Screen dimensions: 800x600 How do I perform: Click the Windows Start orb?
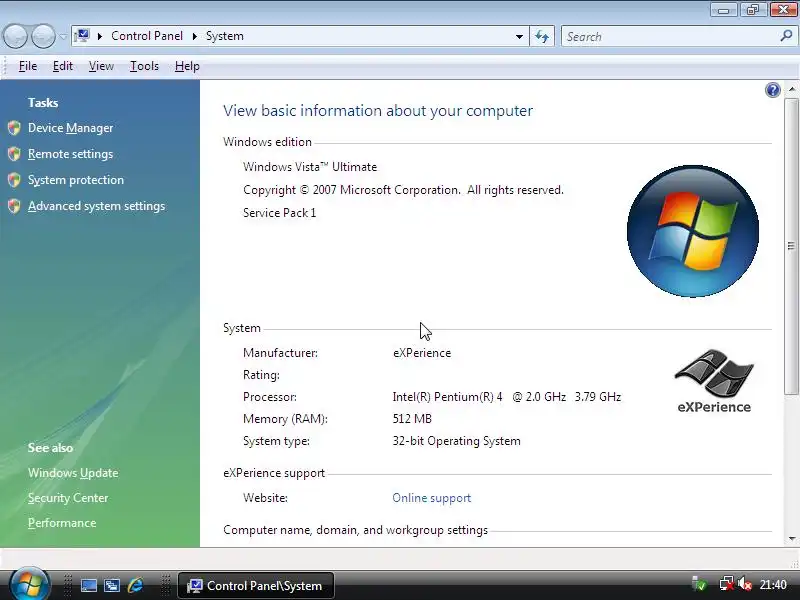pos(30,585)
